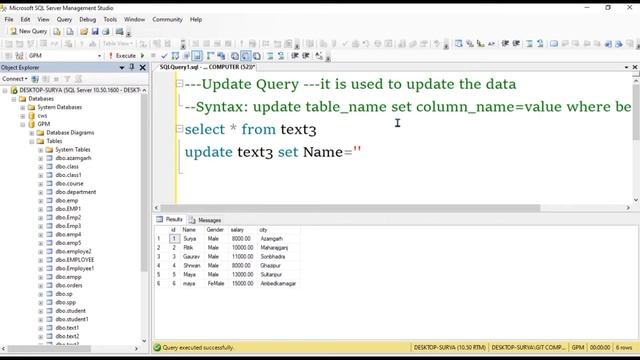Switch to the Messages tab
The width and height of the screenshot is (640, 360).
pos(205,220)
